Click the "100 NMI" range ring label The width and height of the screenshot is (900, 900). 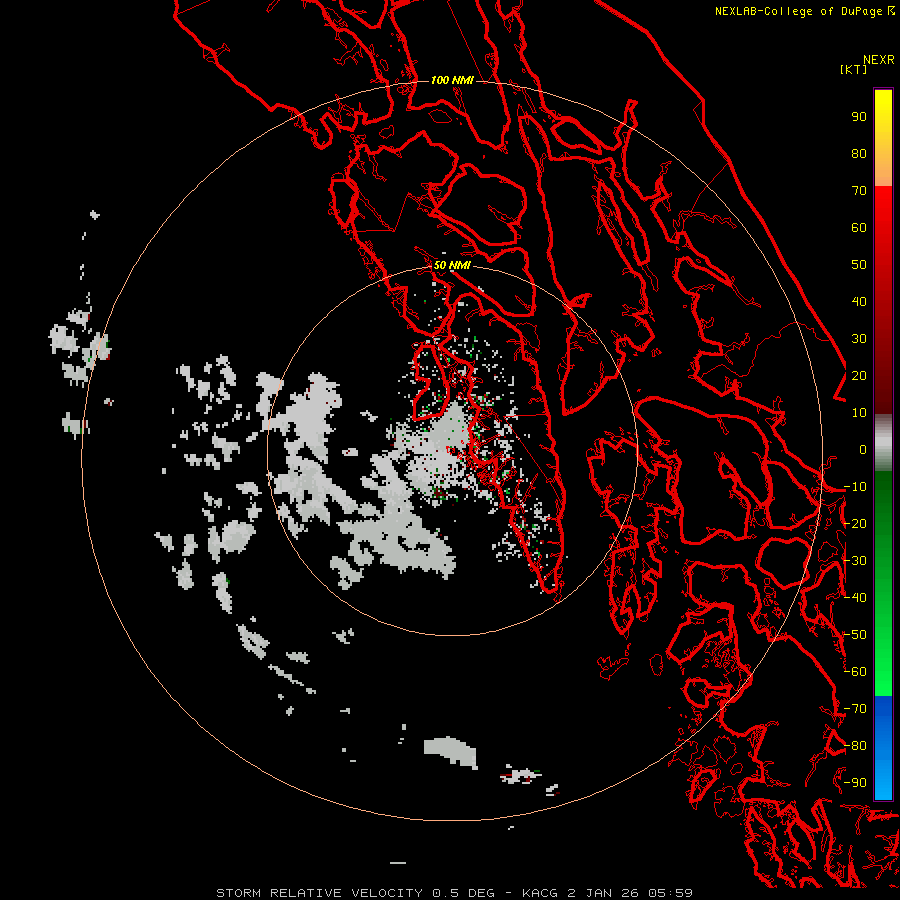[x=452, y=80]
